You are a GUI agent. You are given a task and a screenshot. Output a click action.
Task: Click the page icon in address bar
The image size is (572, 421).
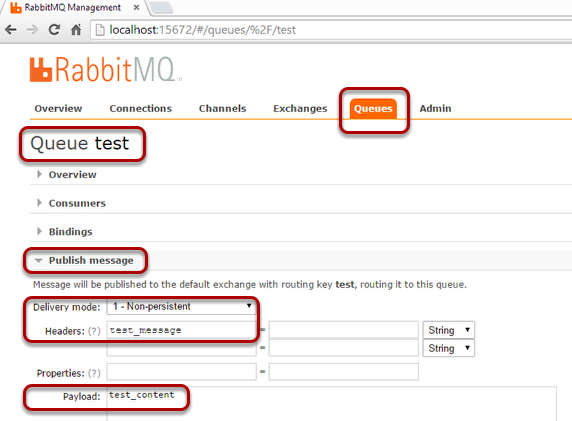point(100,30)
